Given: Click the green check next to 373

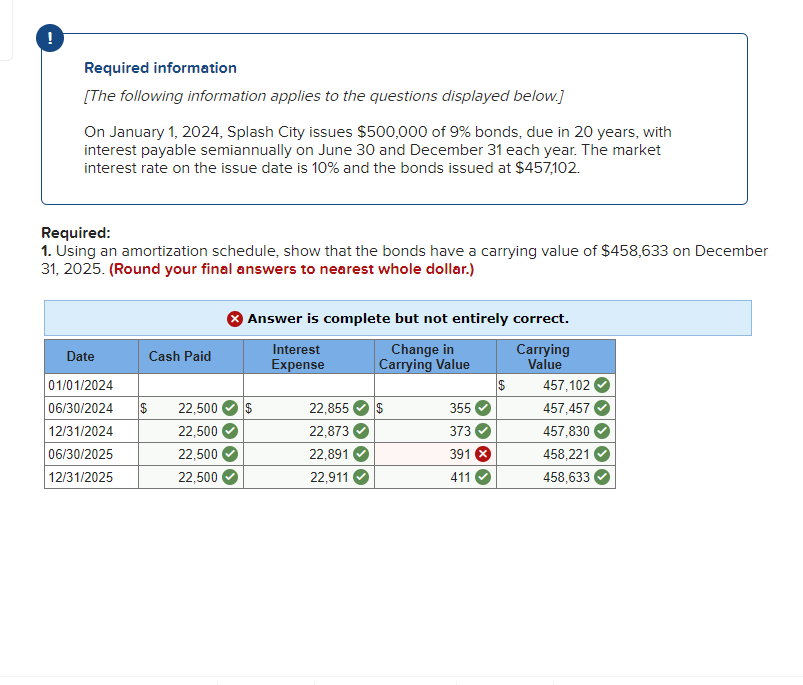Looking at the screenshot, I should (x=483, y=431).
